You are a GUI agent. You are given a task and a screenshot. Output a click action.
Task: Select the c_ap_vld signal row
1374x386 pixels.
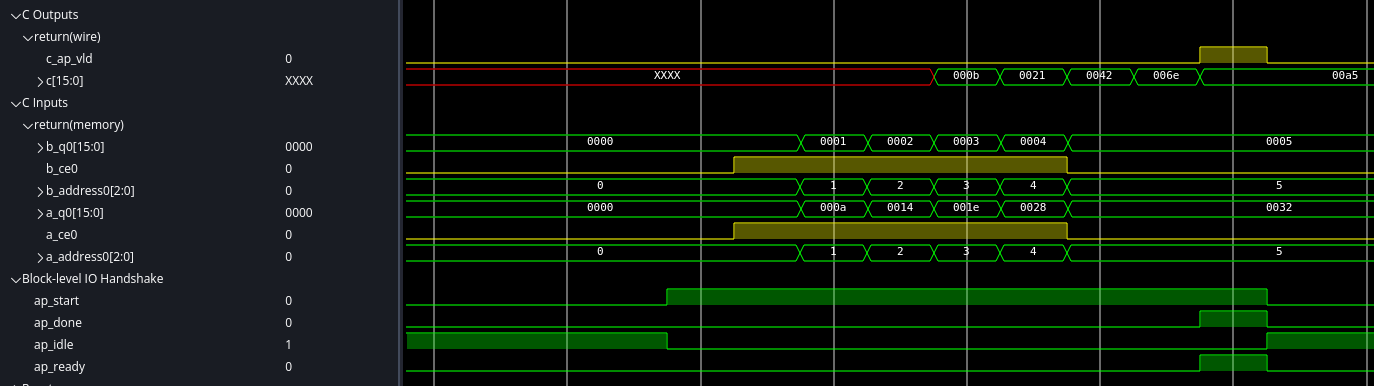point(200,59)
